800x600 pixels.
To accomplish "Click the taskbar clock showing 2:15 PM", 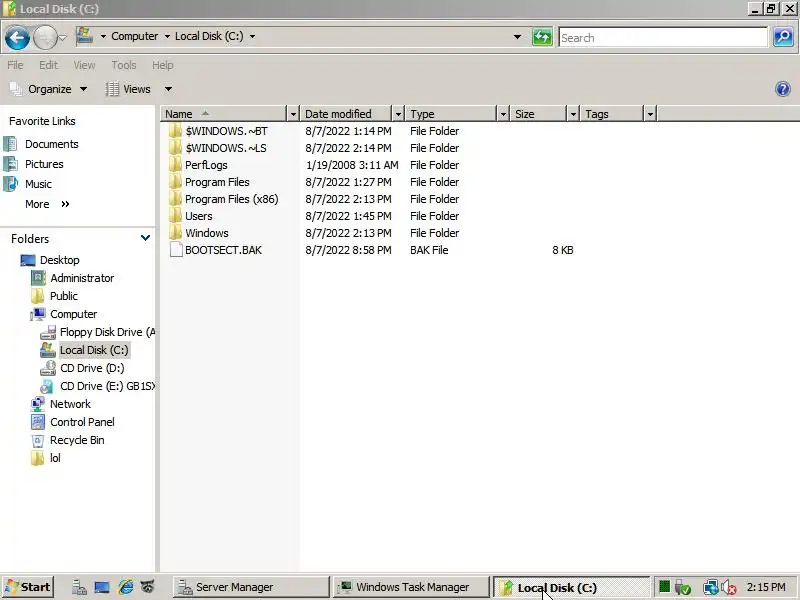I will 766,587.
